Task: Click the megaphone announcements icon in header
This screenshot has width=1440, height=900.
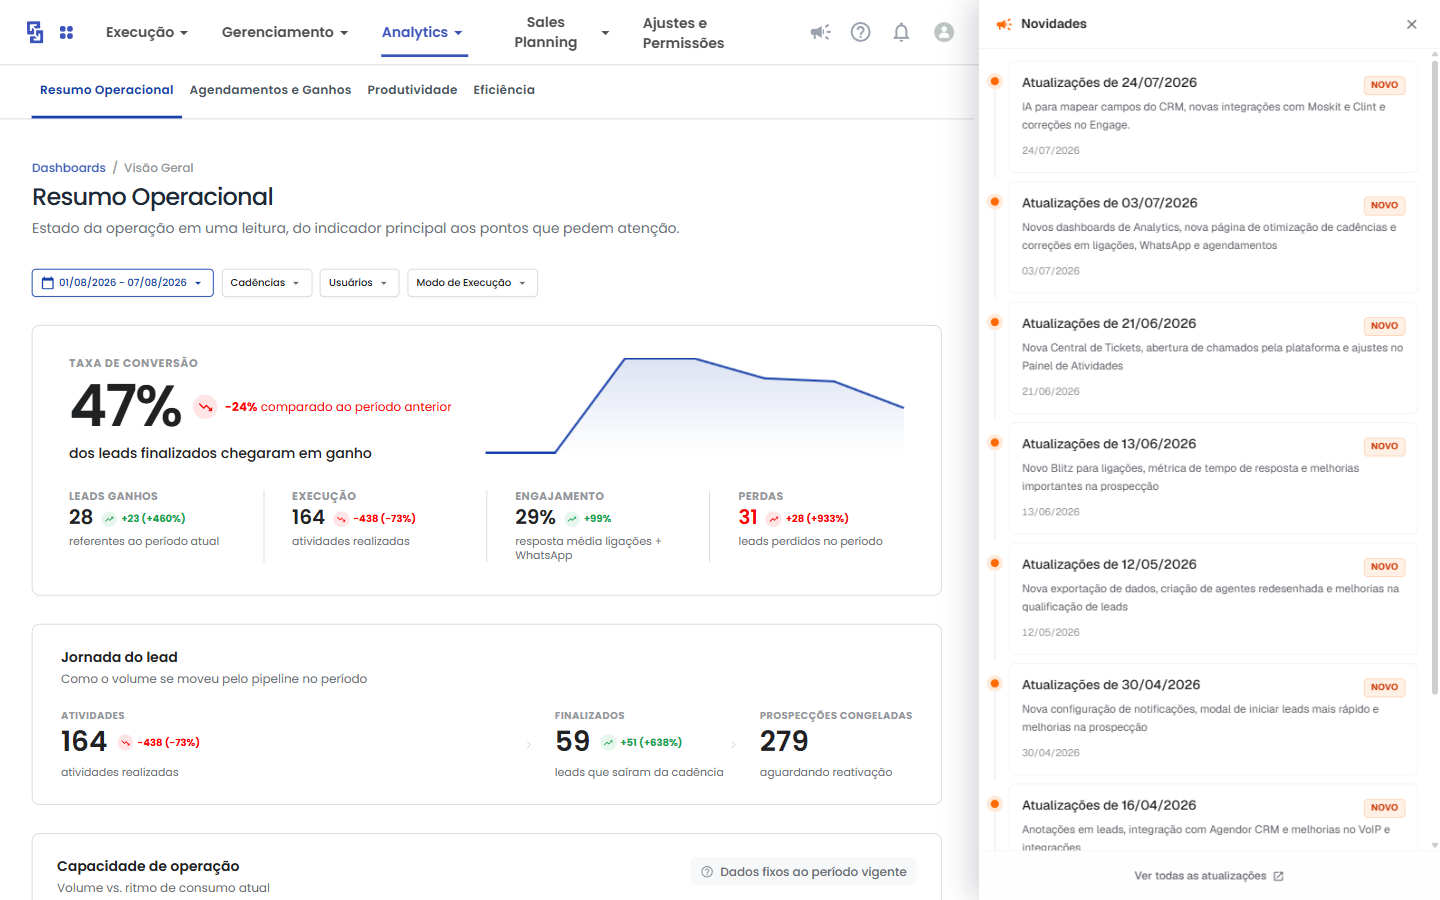Action: point(821,32)
